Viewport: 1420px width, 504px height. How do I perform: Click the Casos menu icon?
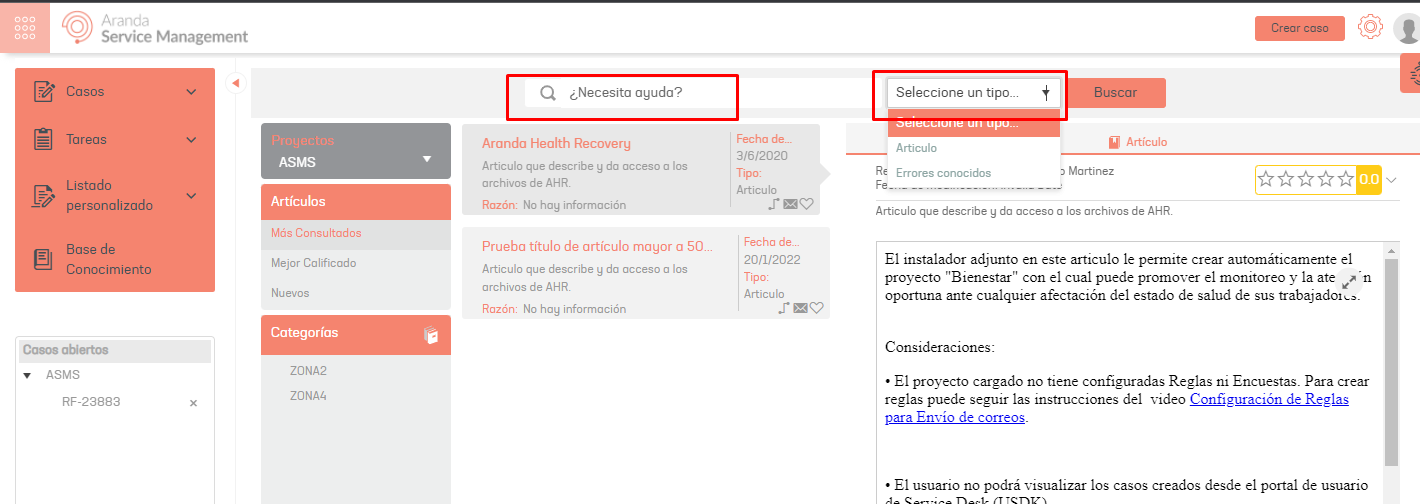coord(43,92)
